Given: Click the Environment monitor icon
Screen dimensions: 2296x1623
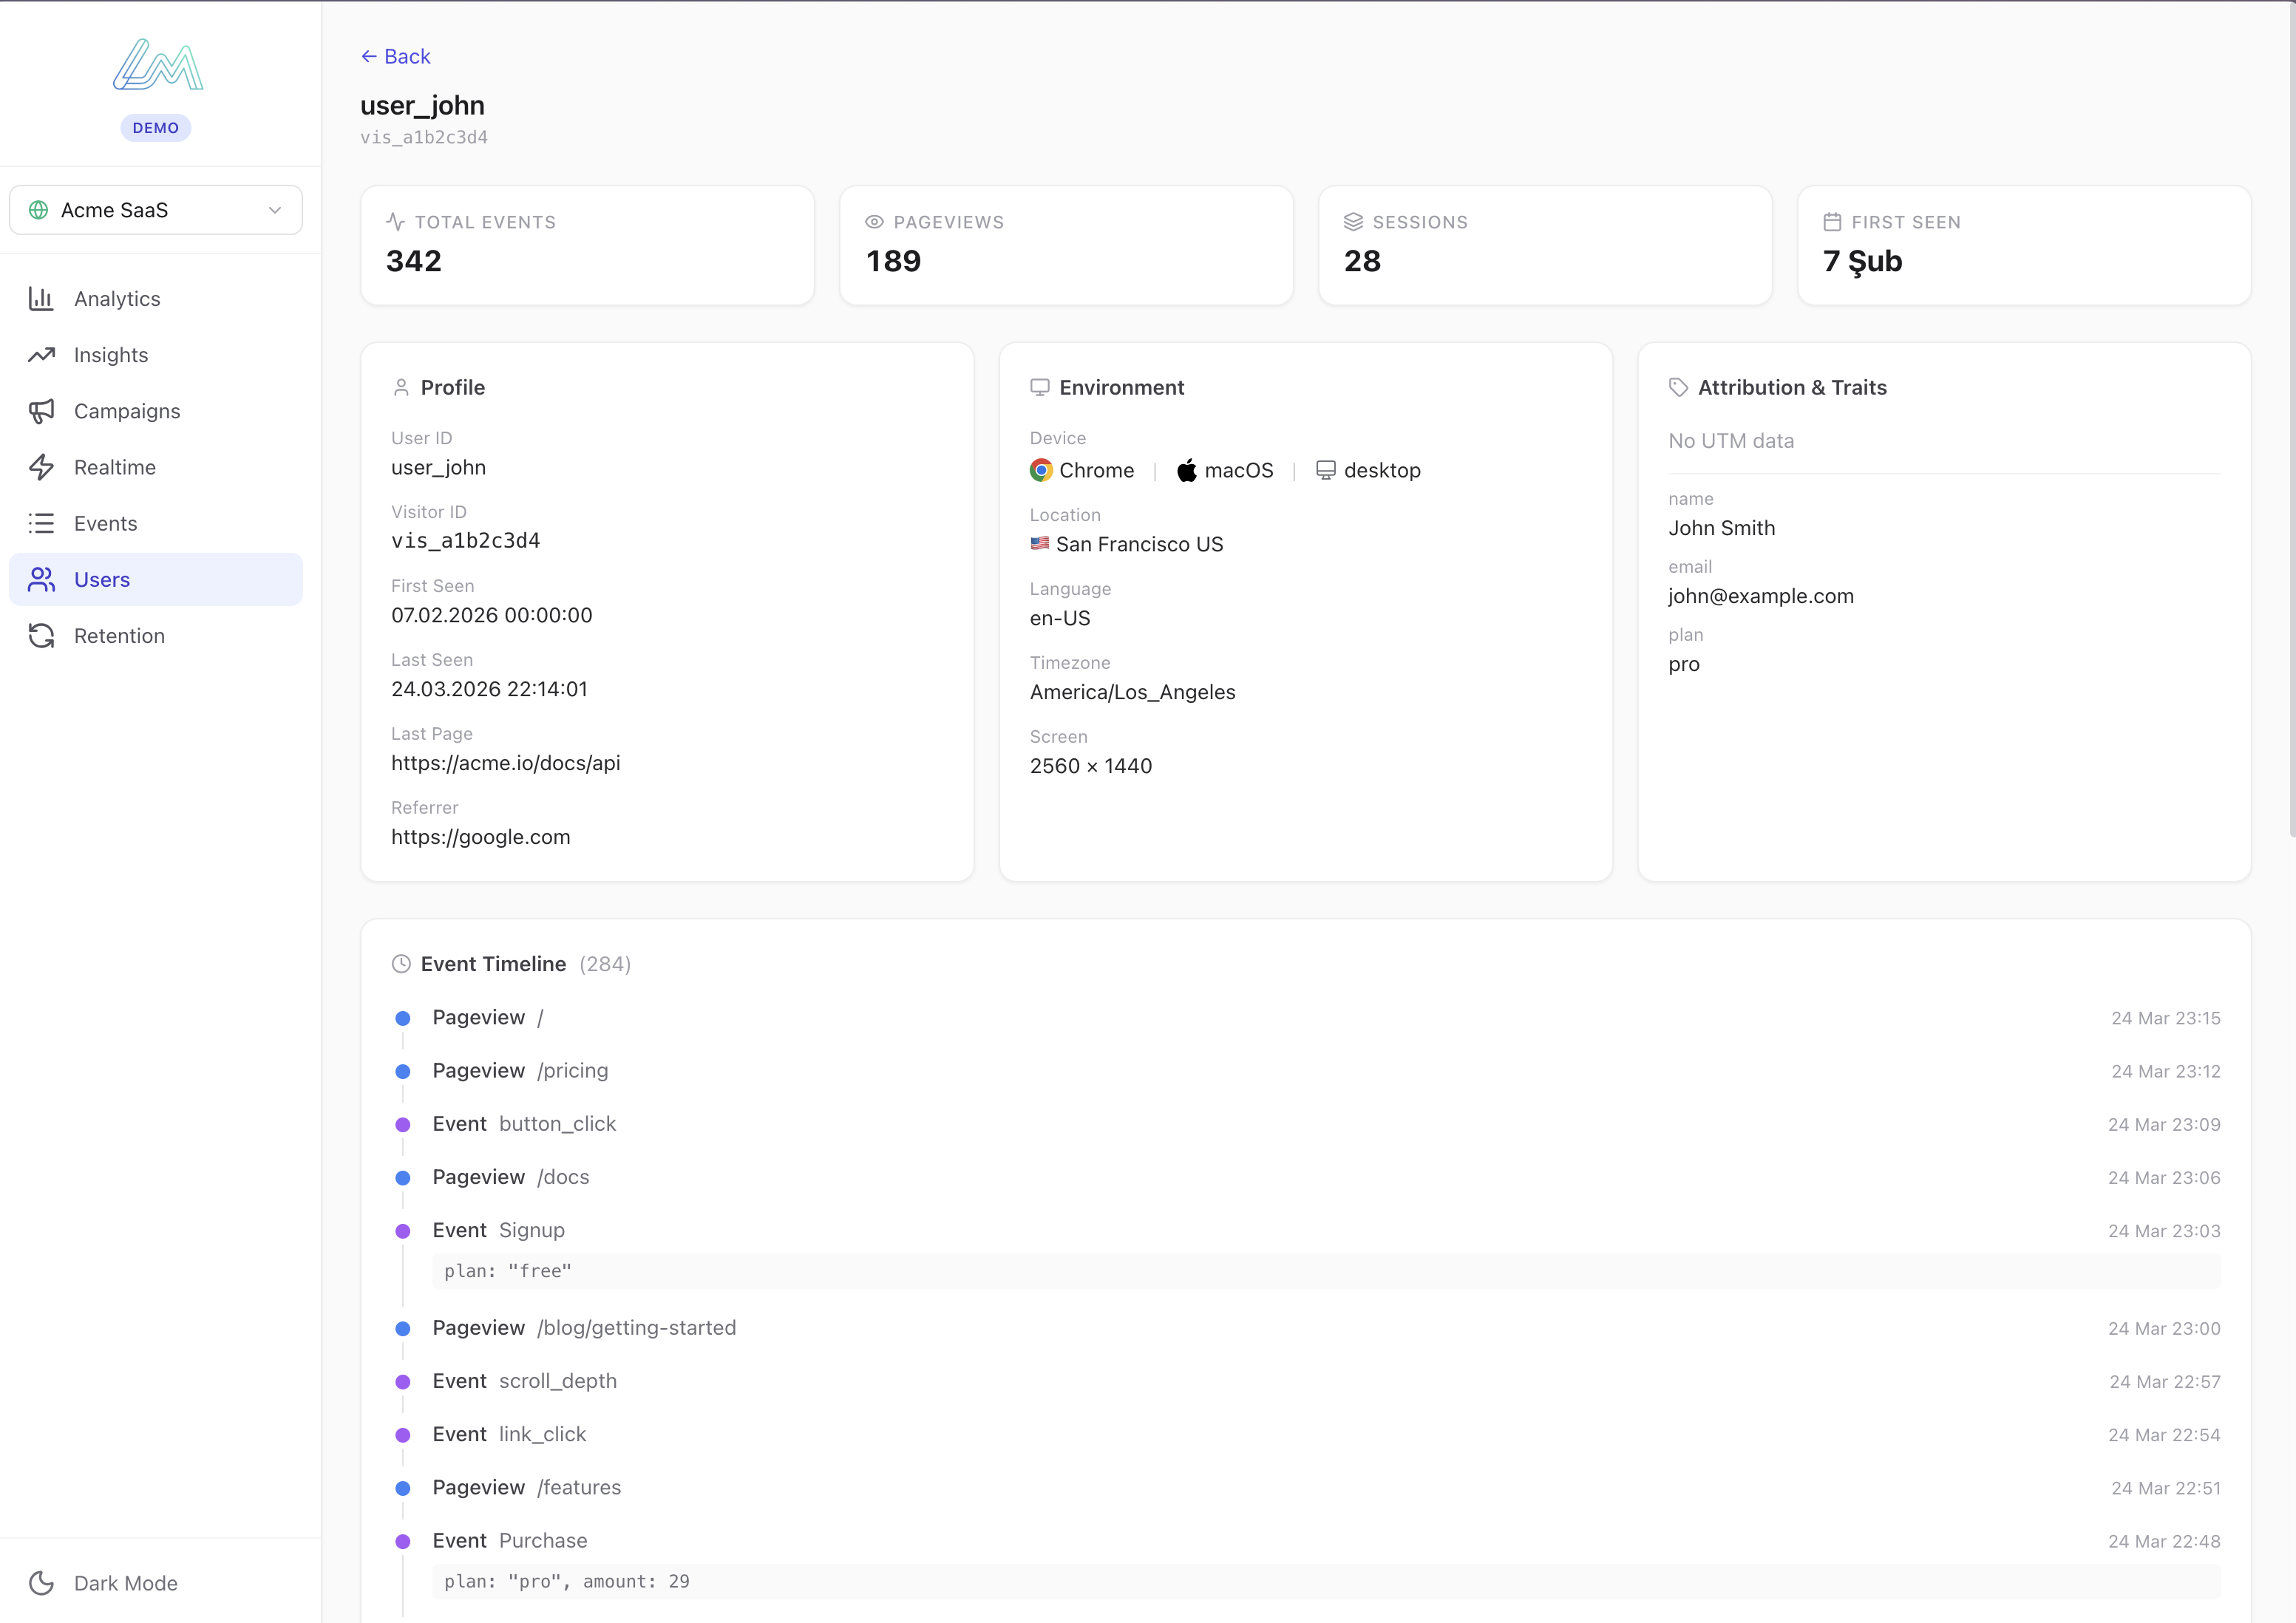Looking at the screenshot, I should [1040, 388].
